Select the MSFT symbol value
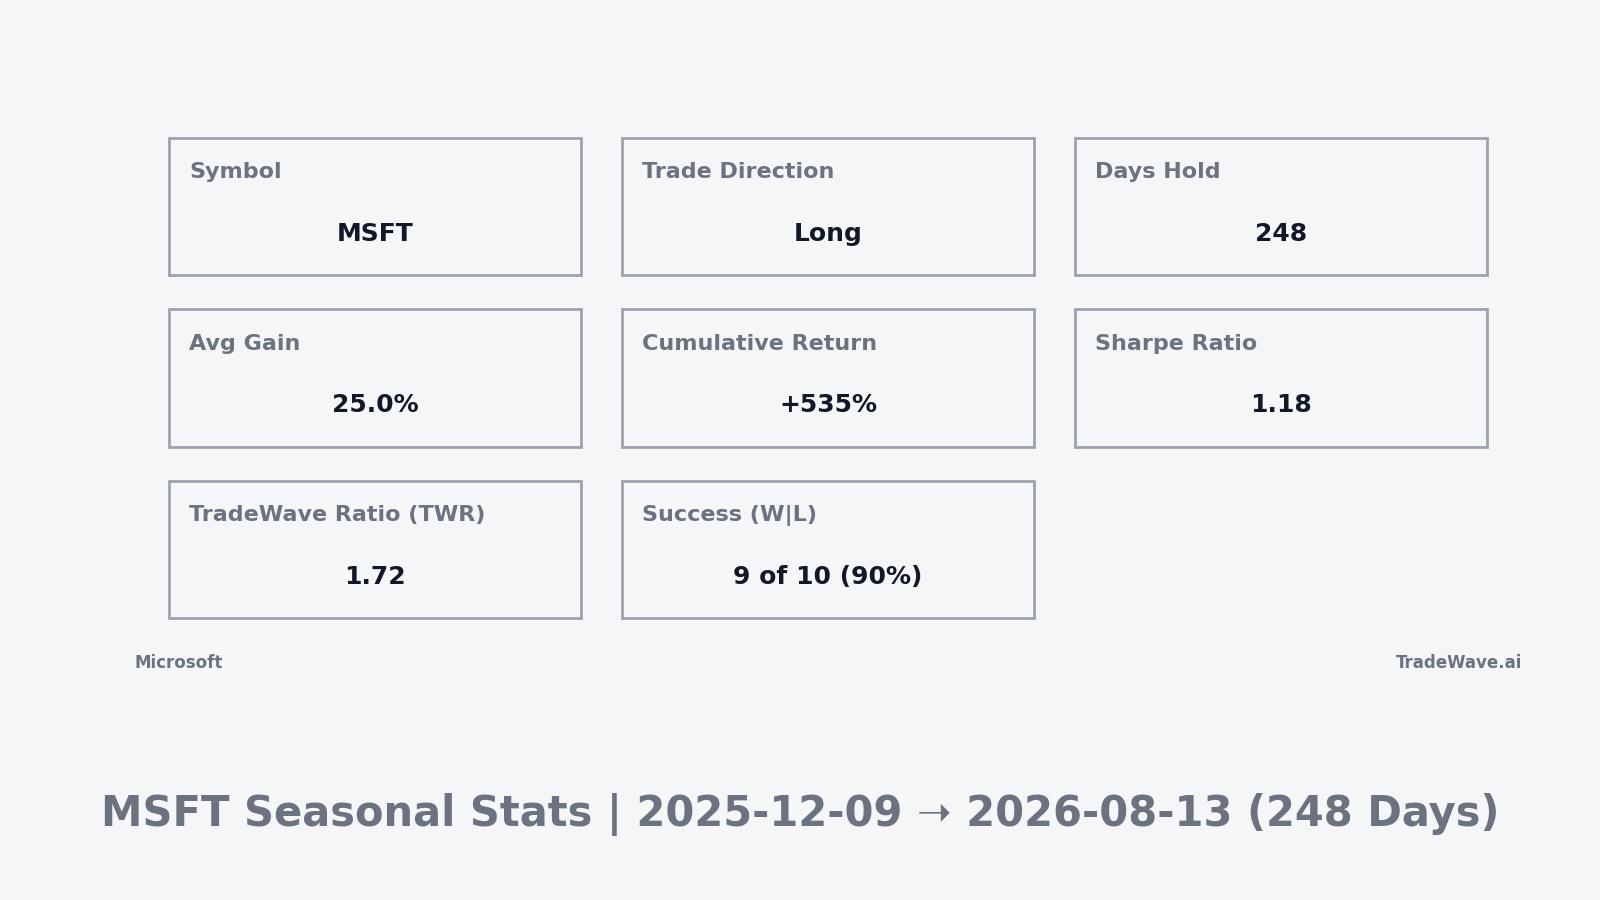1600x900 pixels. 375,234
